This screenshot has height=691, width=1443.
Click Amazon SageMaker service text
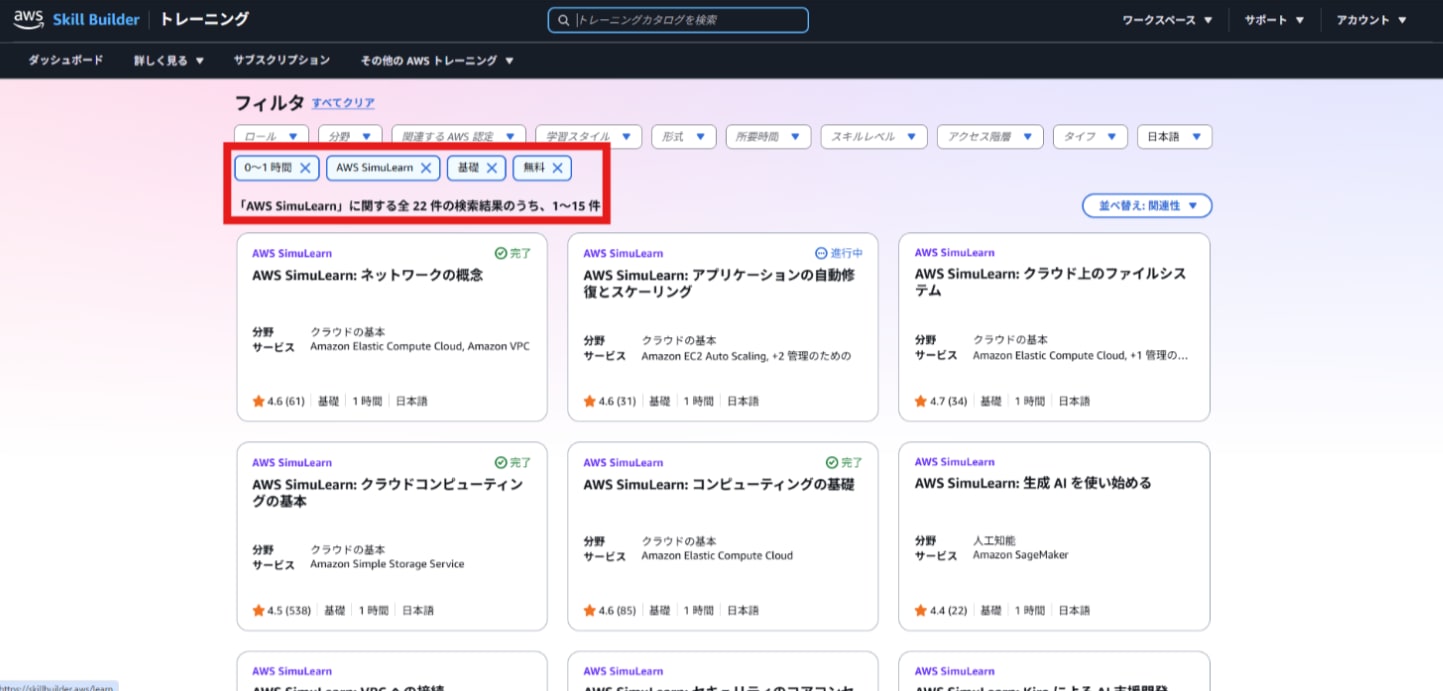(x=1020, y=555)
